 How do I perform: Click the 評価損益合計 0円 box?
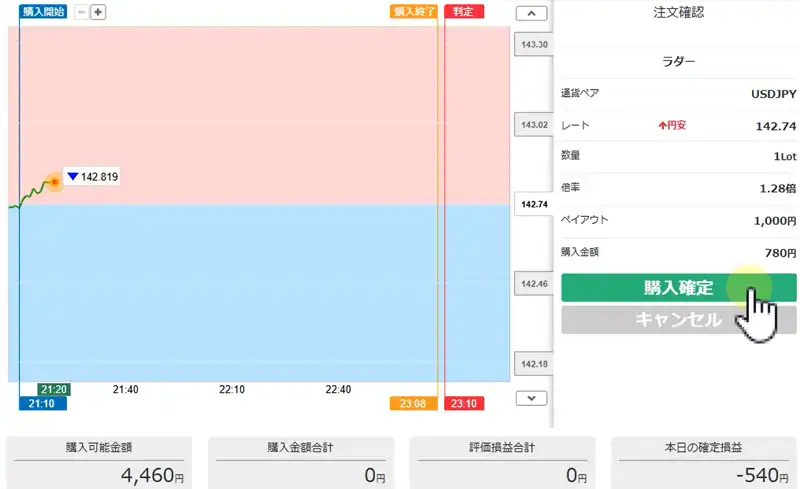(502, 462)
